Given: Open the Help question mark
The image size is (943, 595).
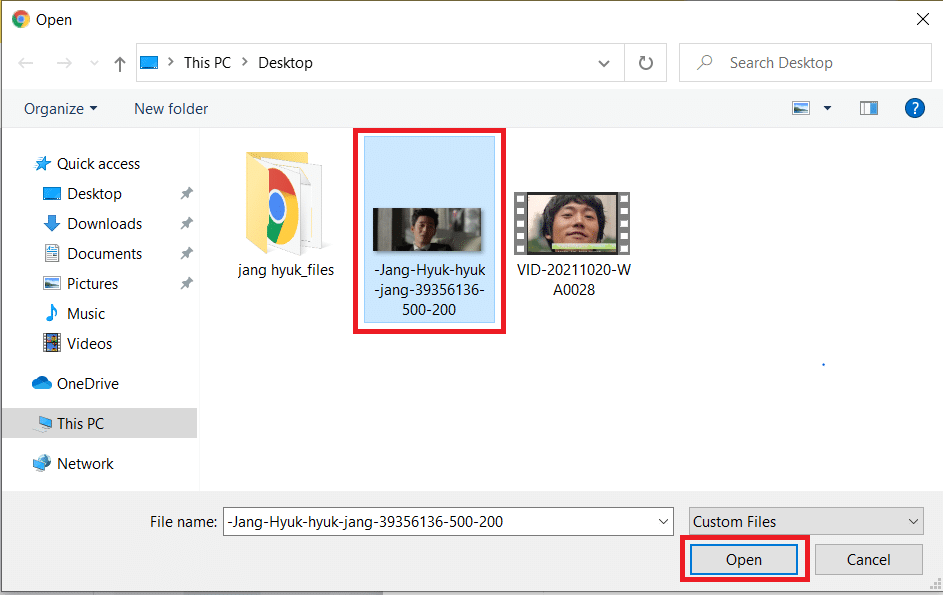Looking at the screenshot, I should tap(915, 108).
